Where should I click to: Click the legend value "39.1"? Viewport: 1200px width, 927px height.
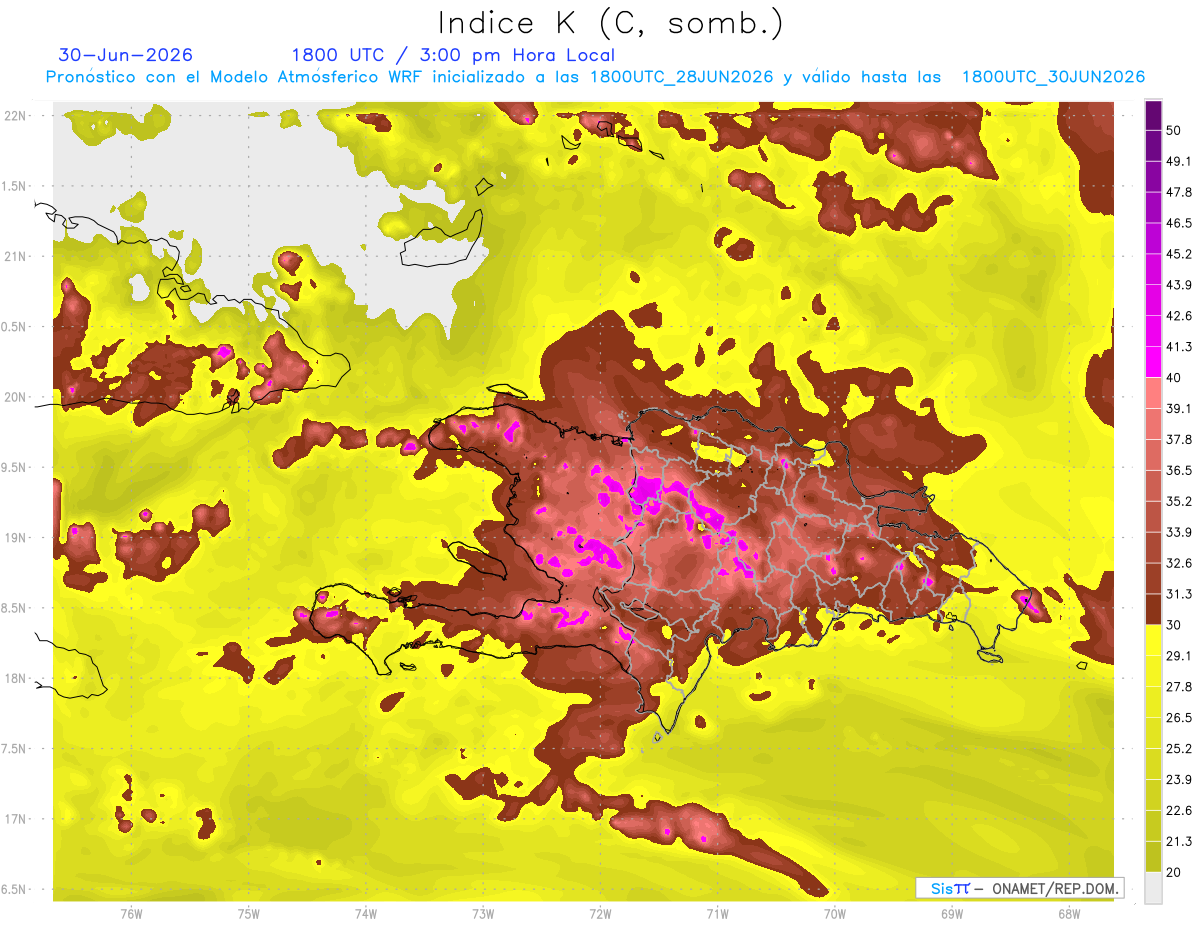coord(1179,409)
